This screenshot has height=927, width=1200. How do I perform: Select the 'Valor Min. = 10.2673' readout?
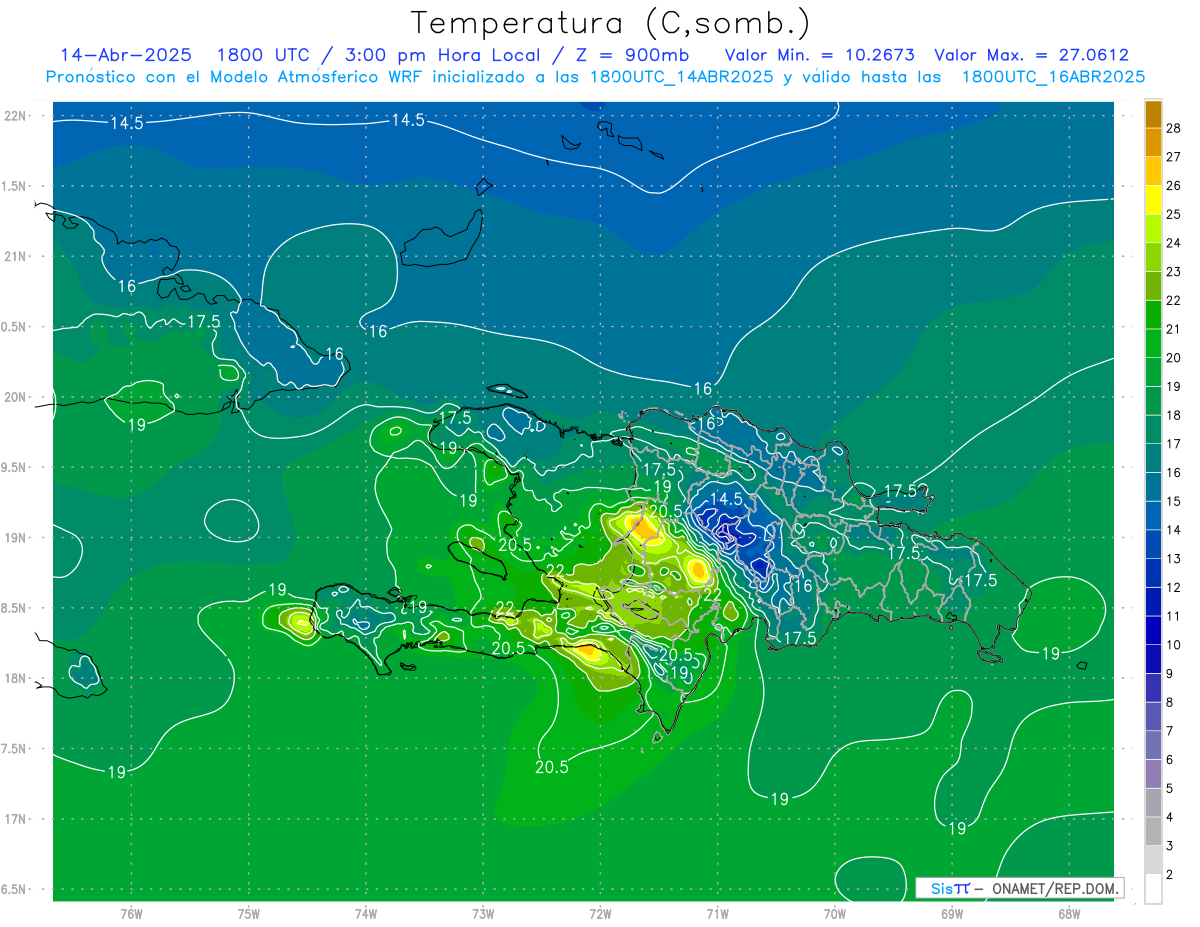click(819, 55)
